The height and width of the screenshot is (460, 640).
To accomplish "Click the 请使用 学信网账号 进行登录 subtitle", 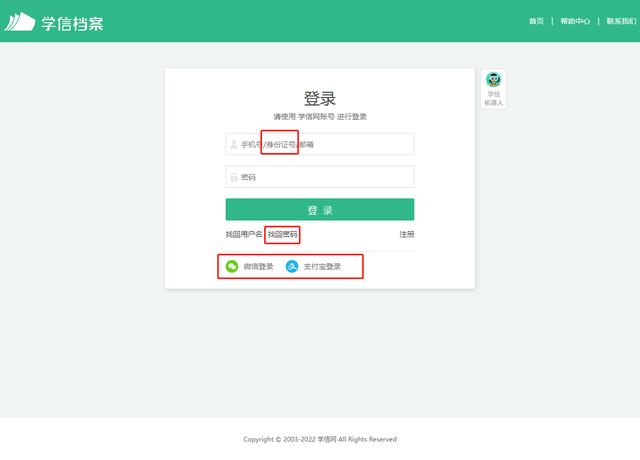I will click(x=320, y=117).
